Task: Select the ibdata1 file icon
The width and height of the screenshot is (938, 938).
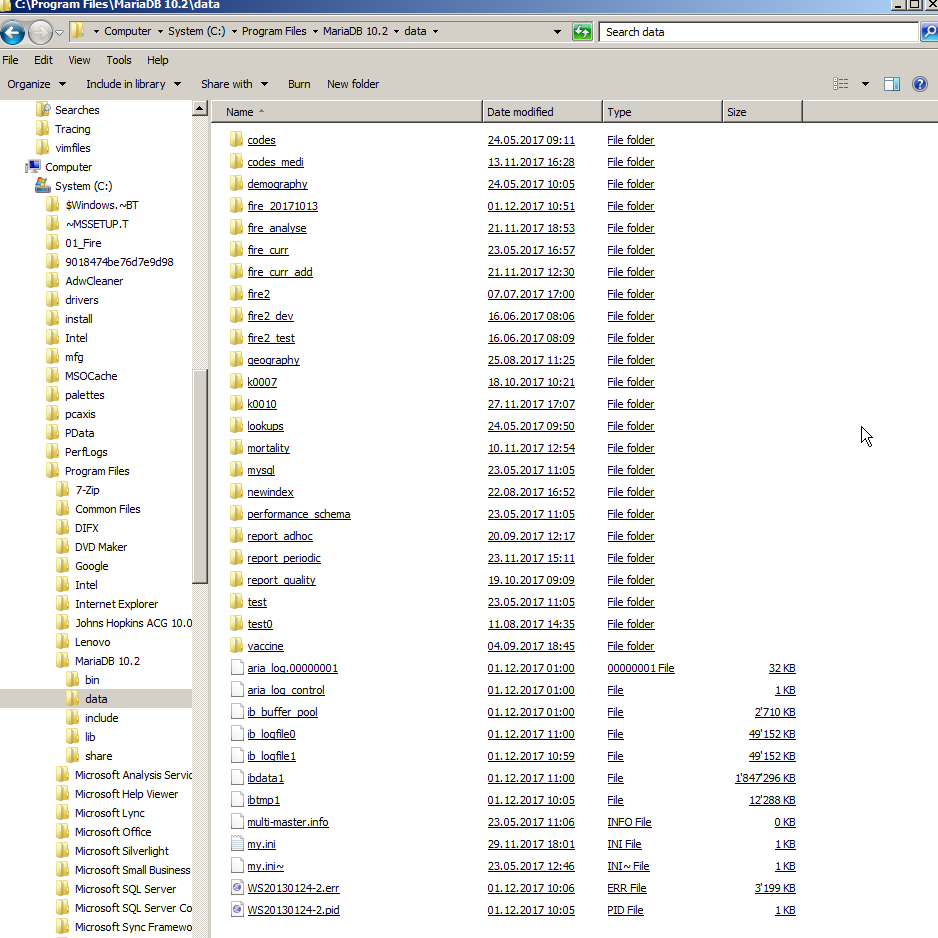Action: point(237,778)
